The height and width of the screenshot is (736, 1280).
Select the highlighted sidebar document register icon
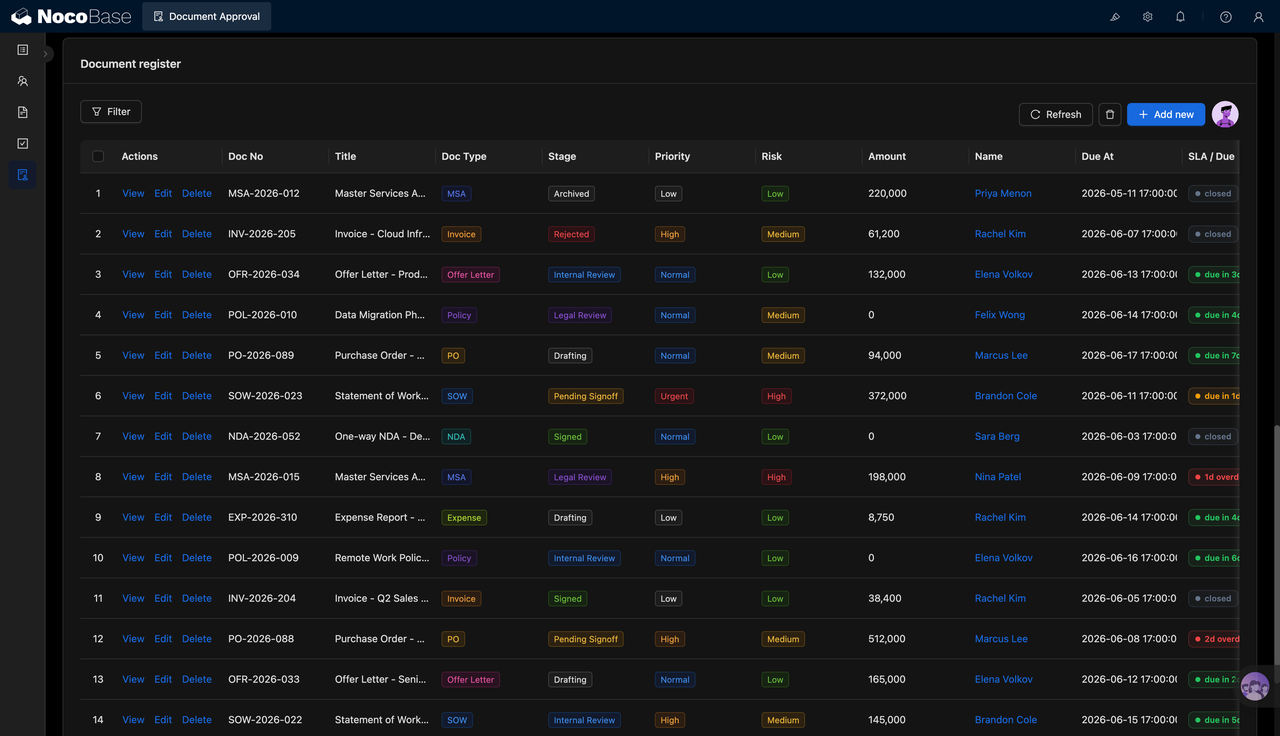(x=22, y=175)
